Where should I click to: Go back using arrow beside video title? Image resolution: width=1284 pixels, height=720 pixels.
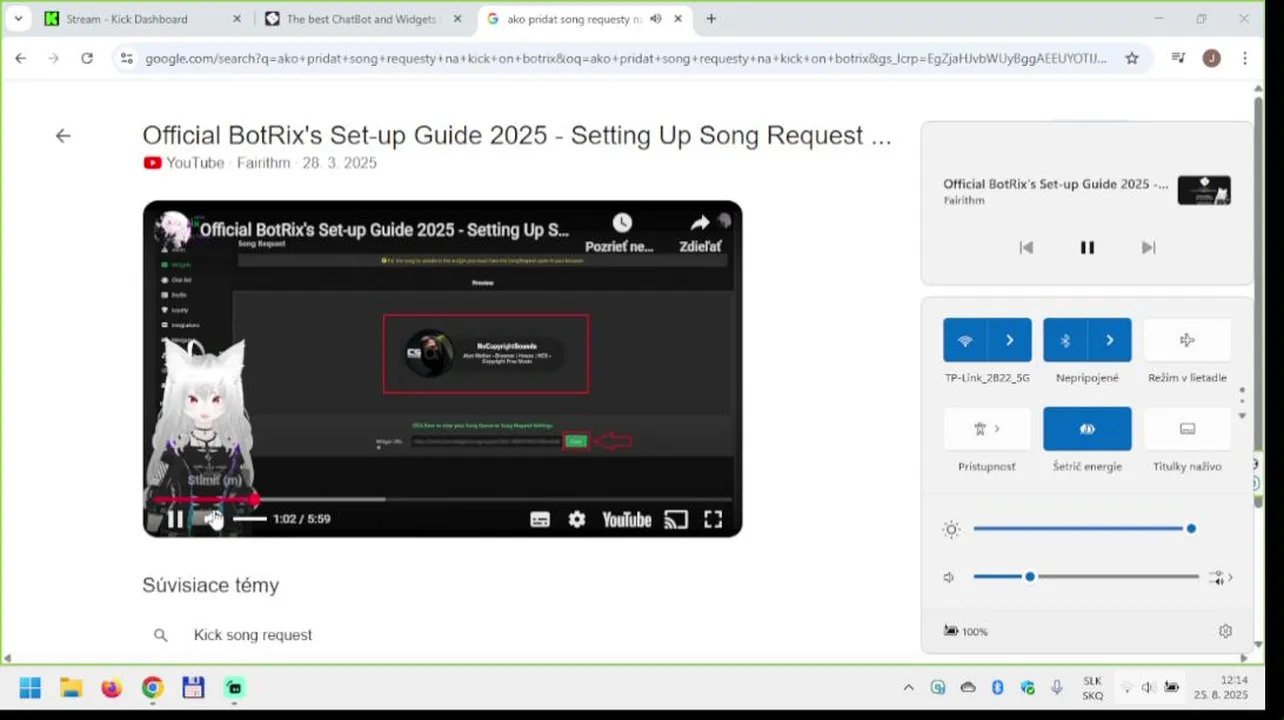pyautogui.click(x=63, y=136)
